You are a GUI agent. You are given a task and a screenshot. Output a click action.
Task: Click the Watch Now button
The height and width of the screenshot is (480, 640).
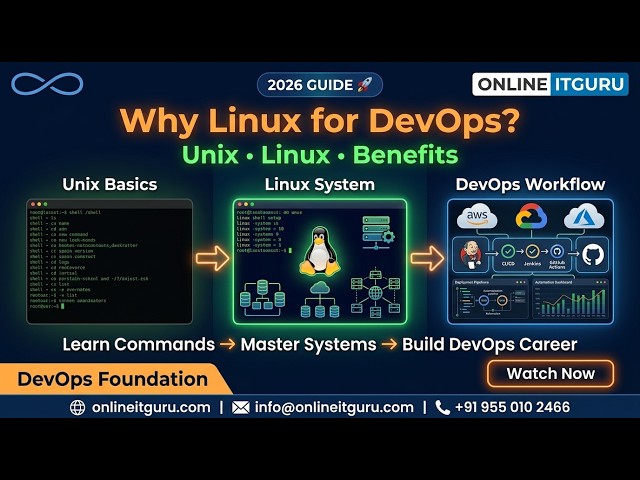click(x=550, y=373)
